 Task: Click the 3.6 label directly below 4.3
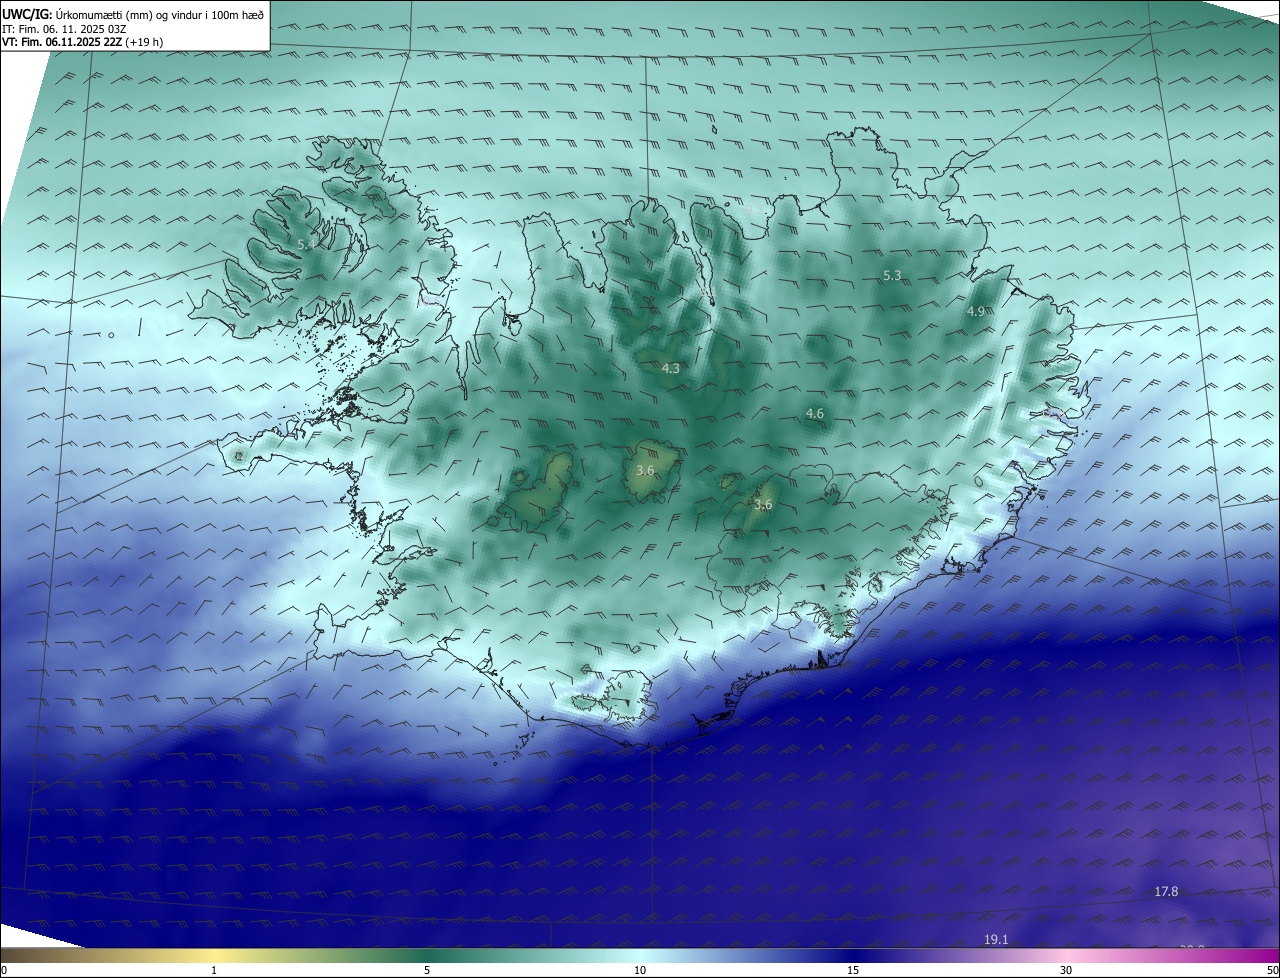(x=645, y=471)
